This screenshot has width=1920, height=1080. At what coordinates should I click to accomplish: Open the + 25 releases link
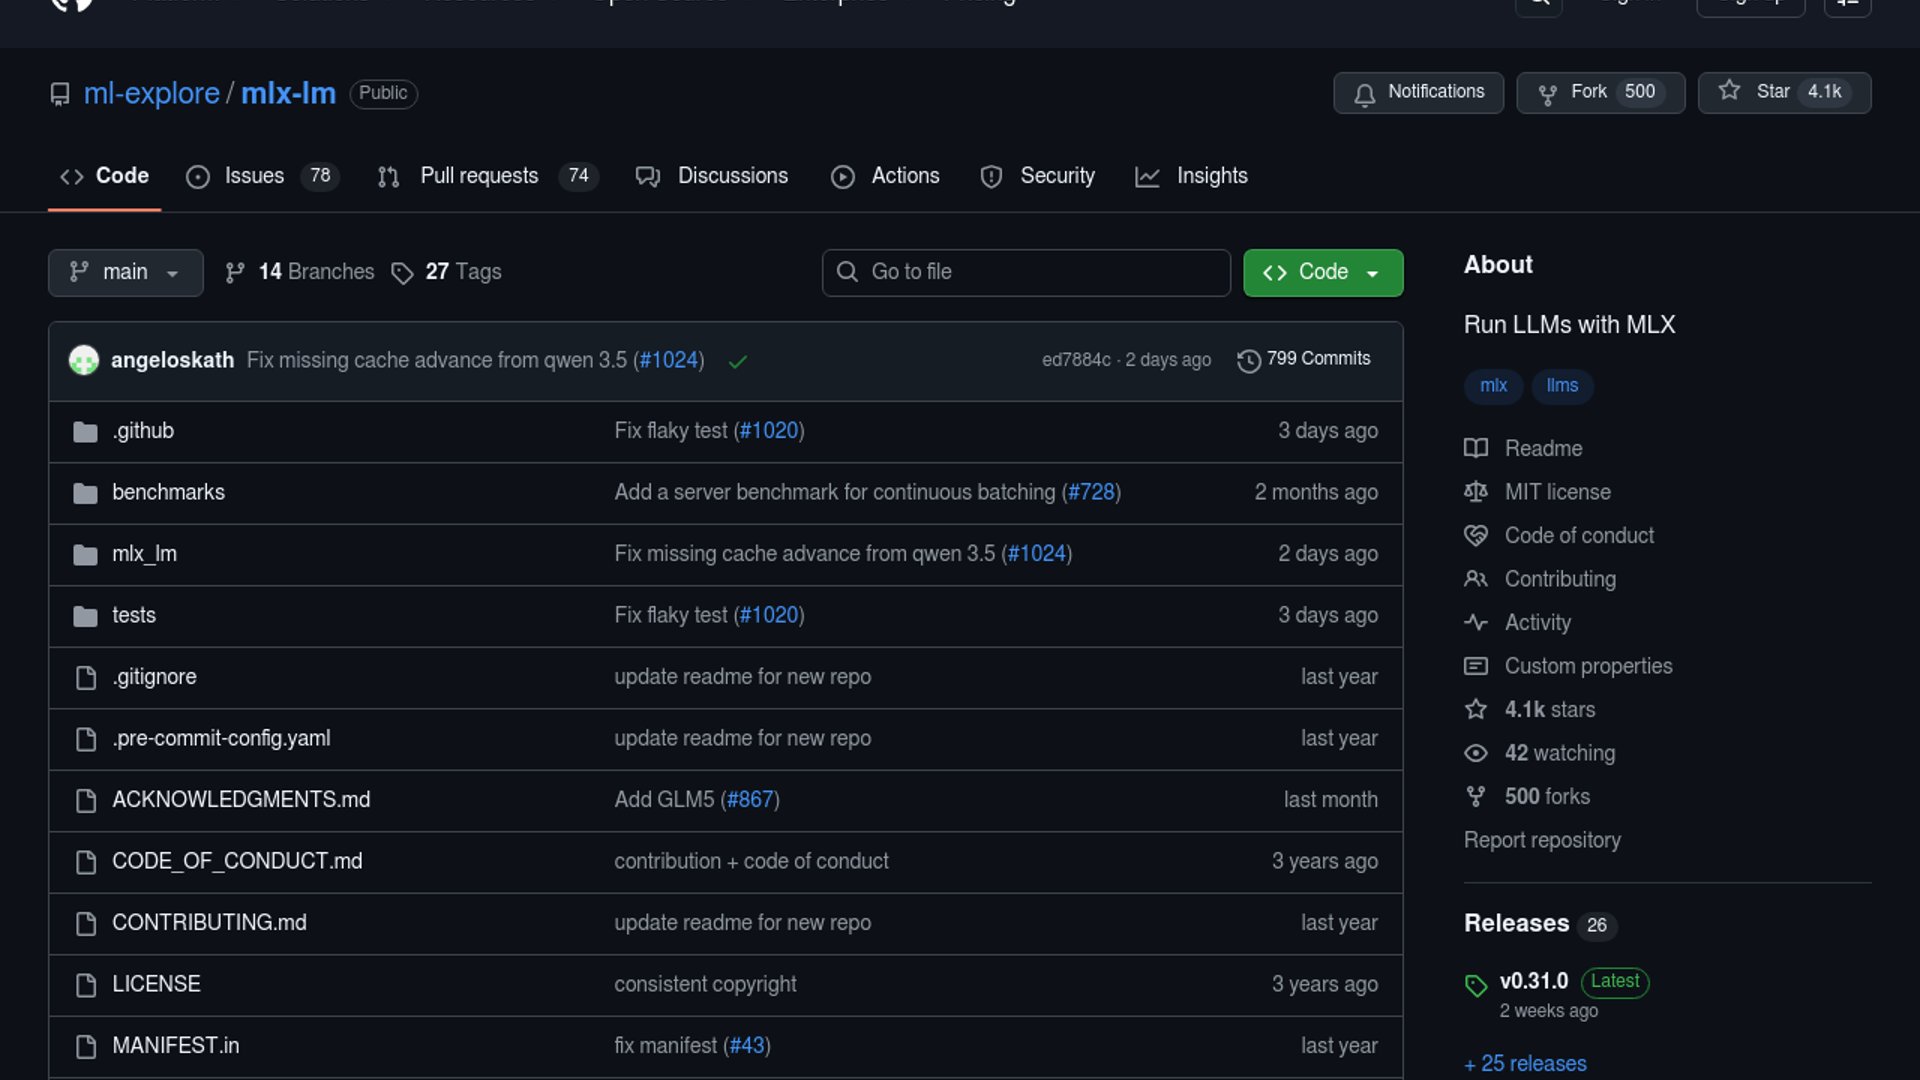[1525, 1063]
